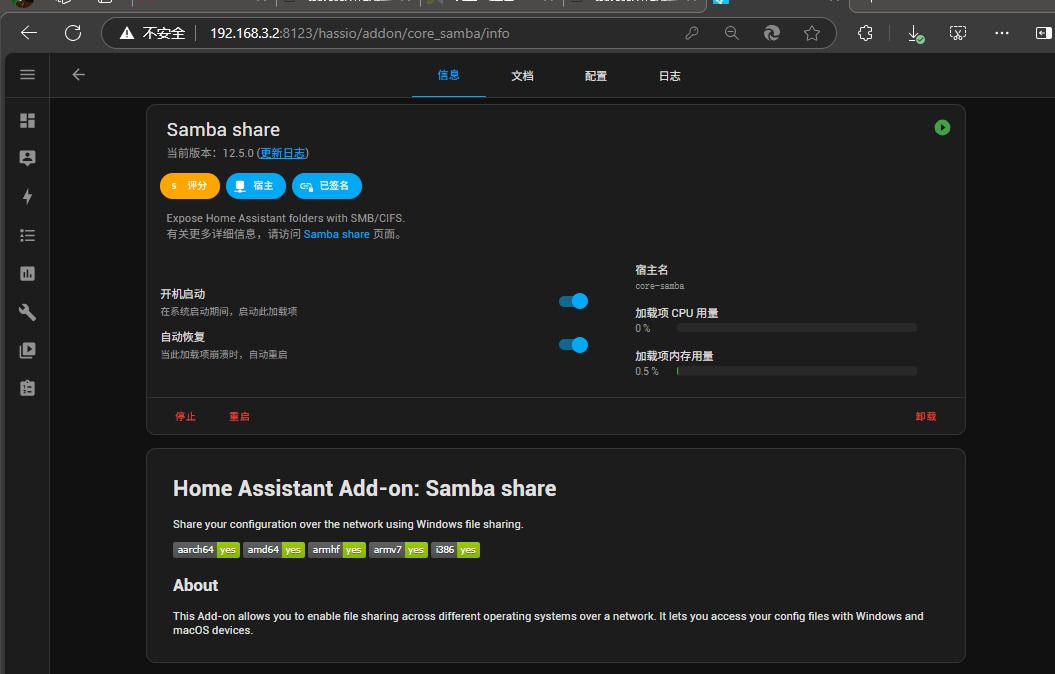View the 日志 tab
Screen dimensions: 1055x674
tap(670, 76)
